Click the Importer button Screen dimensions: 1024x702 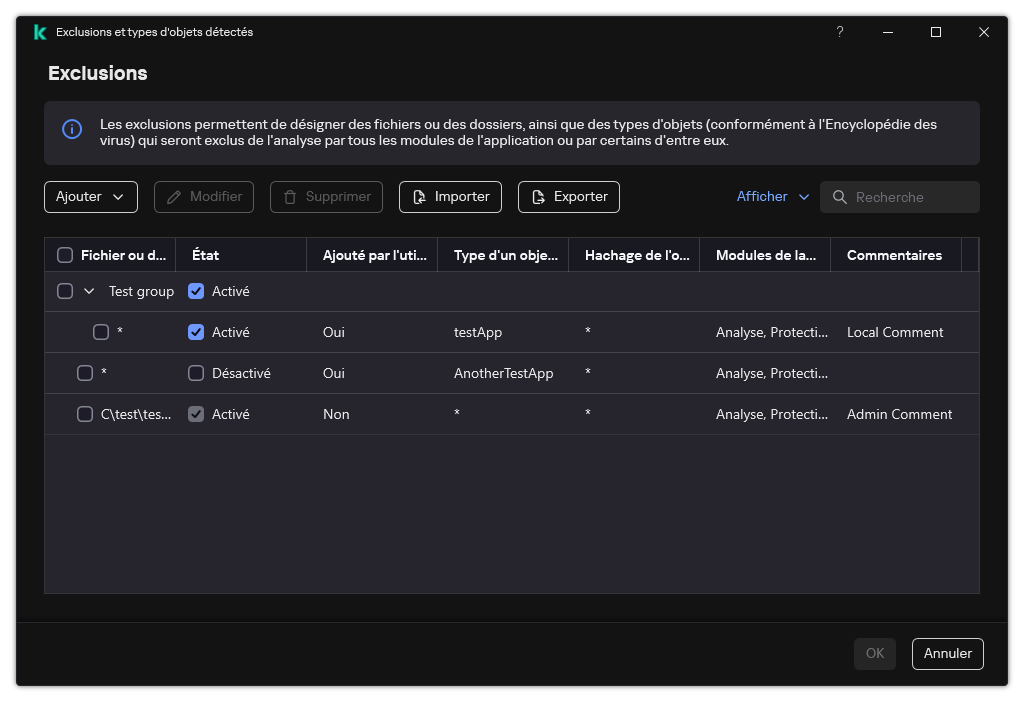tap(450, 197)
